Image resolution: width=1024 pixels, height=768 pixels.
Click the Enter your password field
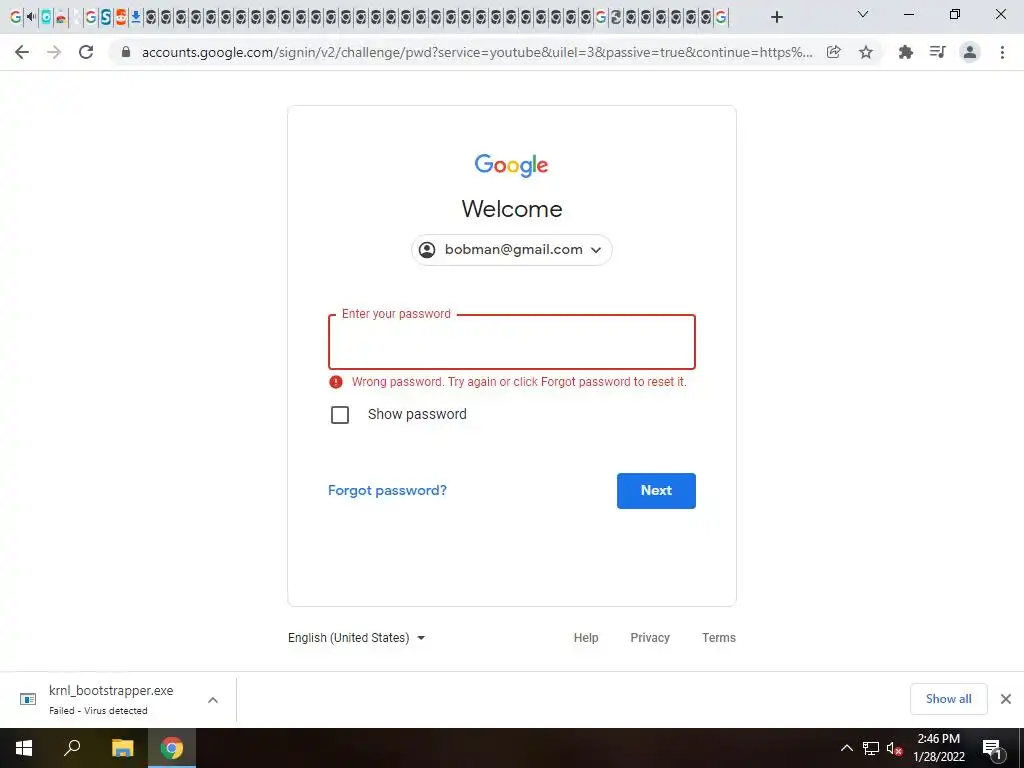pyautogui.click(x=512, y=342)
